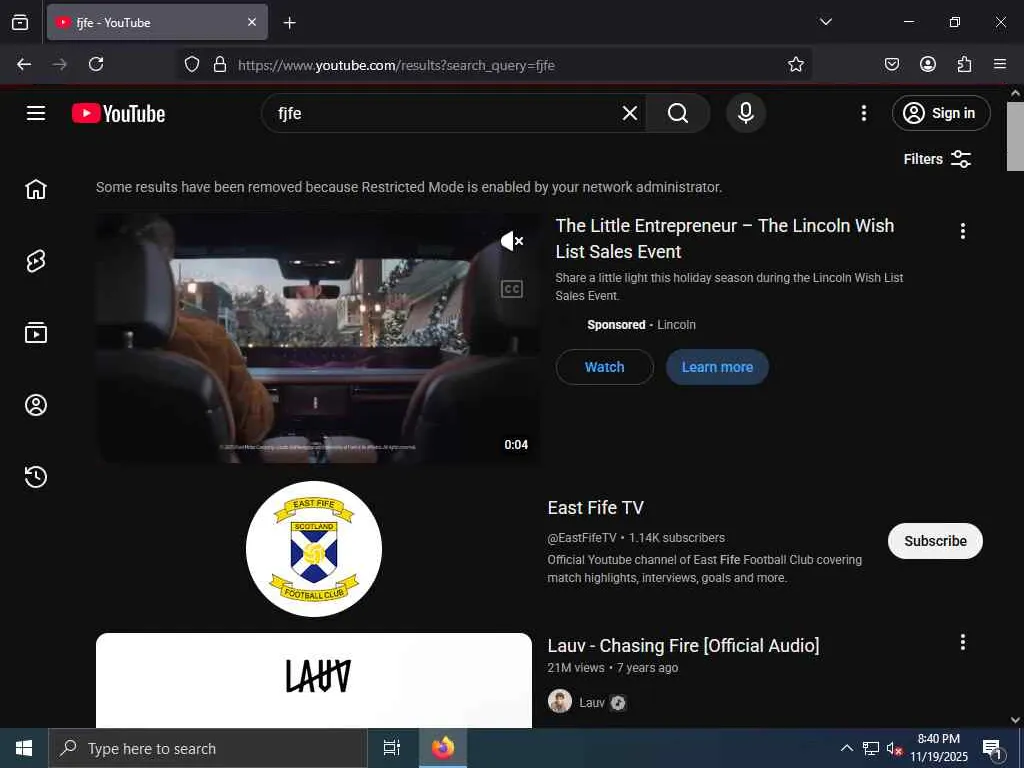Sign in to YouTube
The image size is (1024, 768).
tap(941, 113)
